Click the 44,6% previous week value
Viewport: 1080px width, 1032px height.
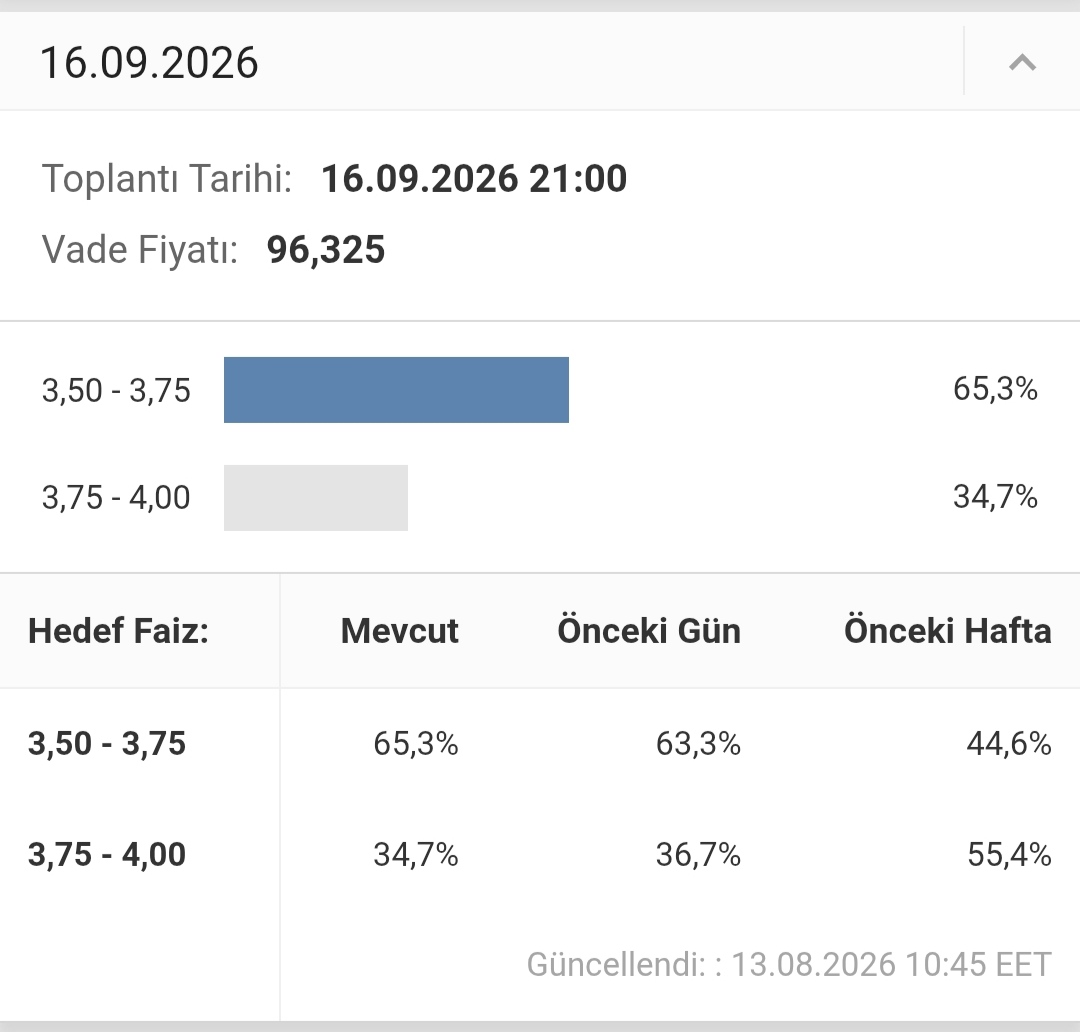click(x=1009, y=743)
